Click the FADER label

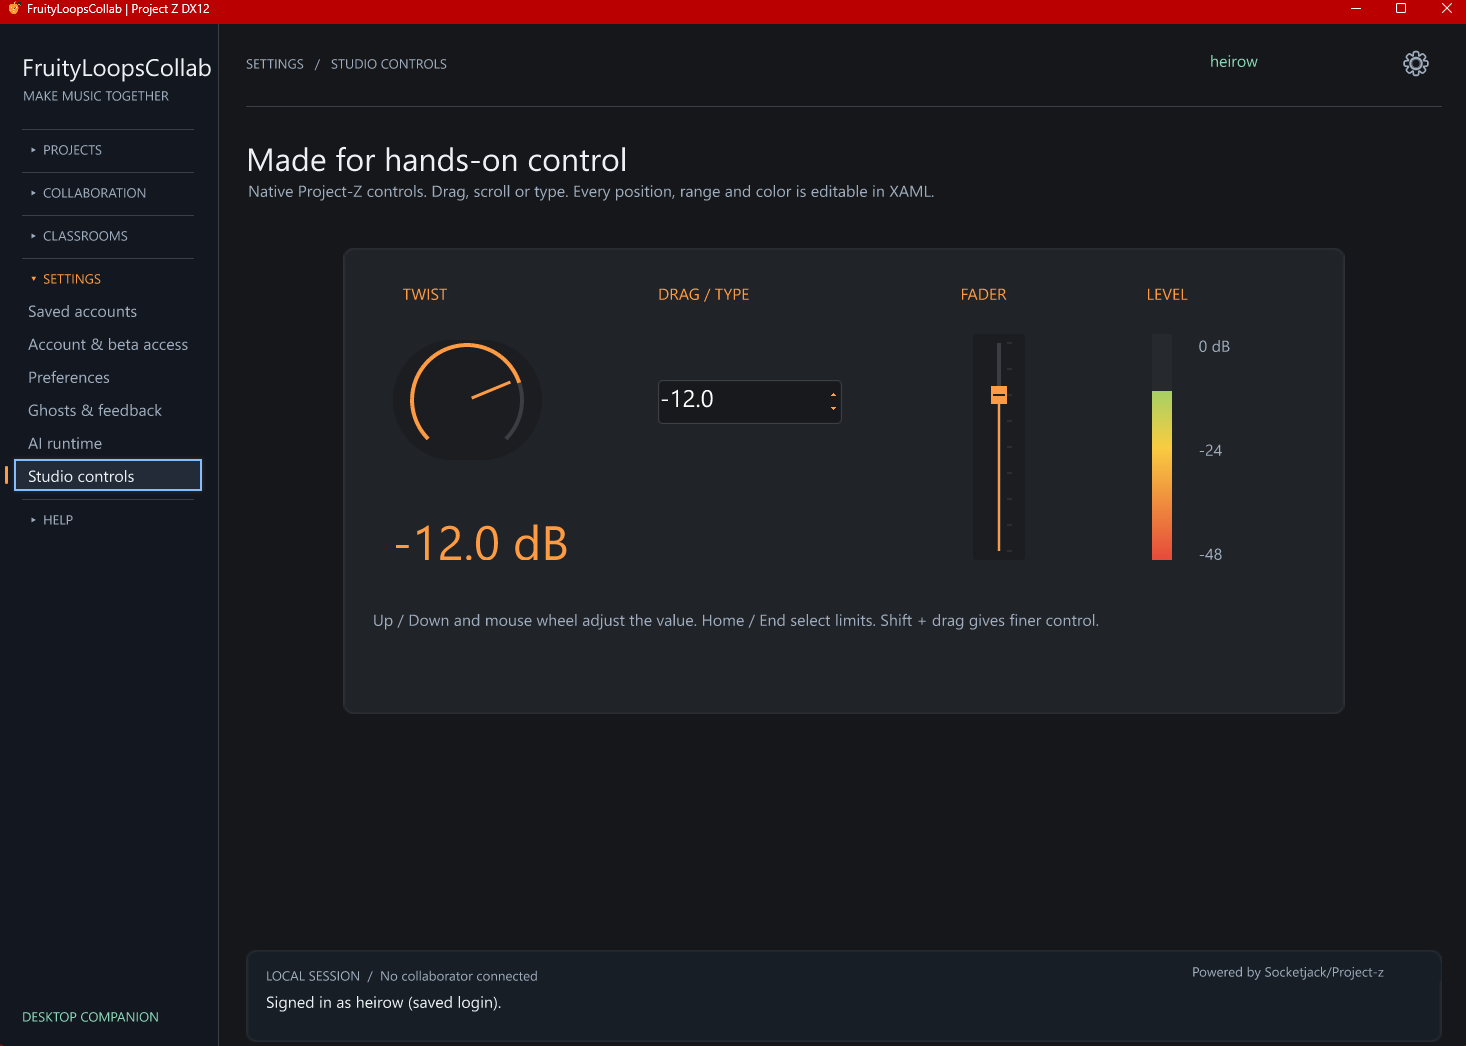coord(984,295)
